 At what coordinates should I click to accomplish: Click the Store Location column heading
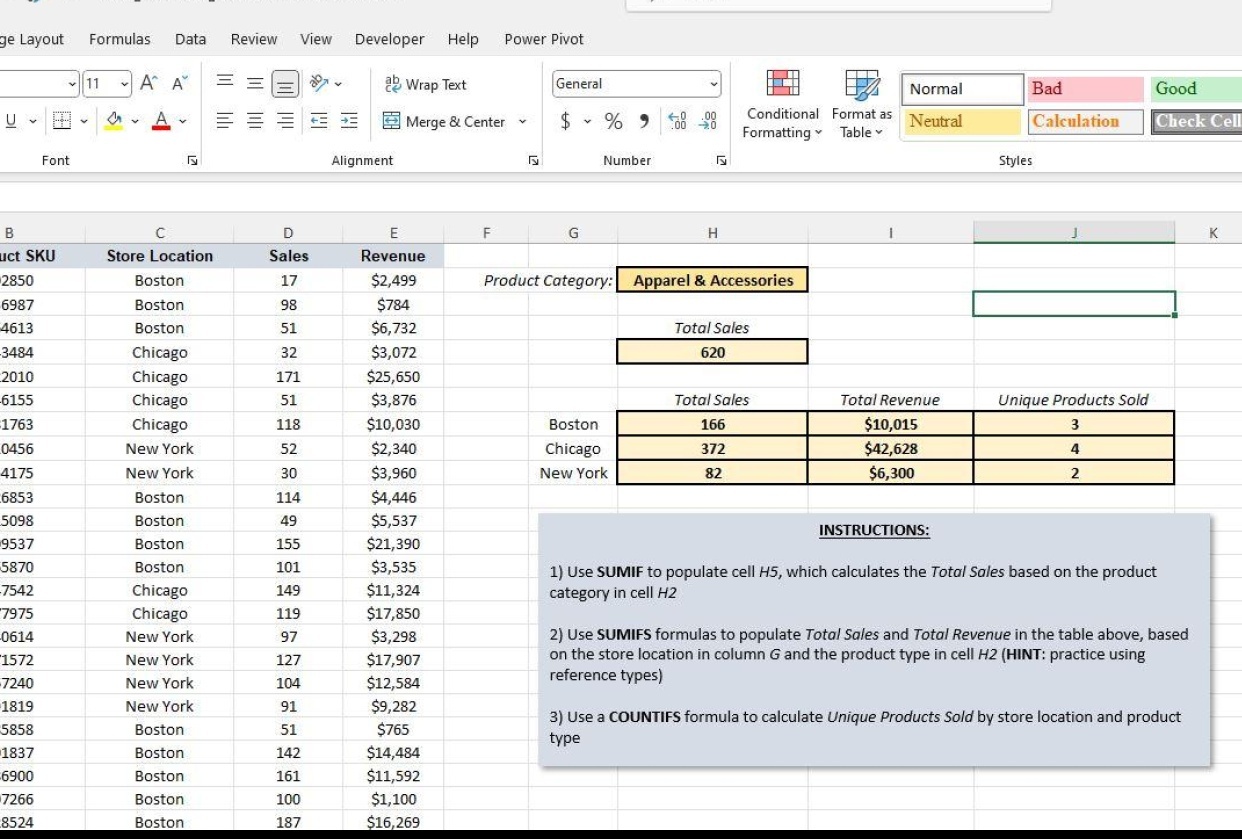point(160,256)
